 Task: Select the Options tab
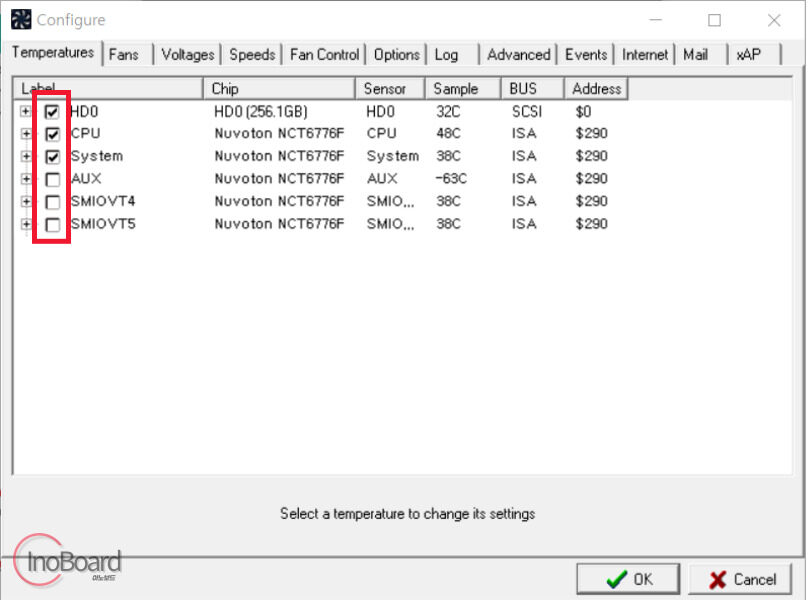point(397,54)
